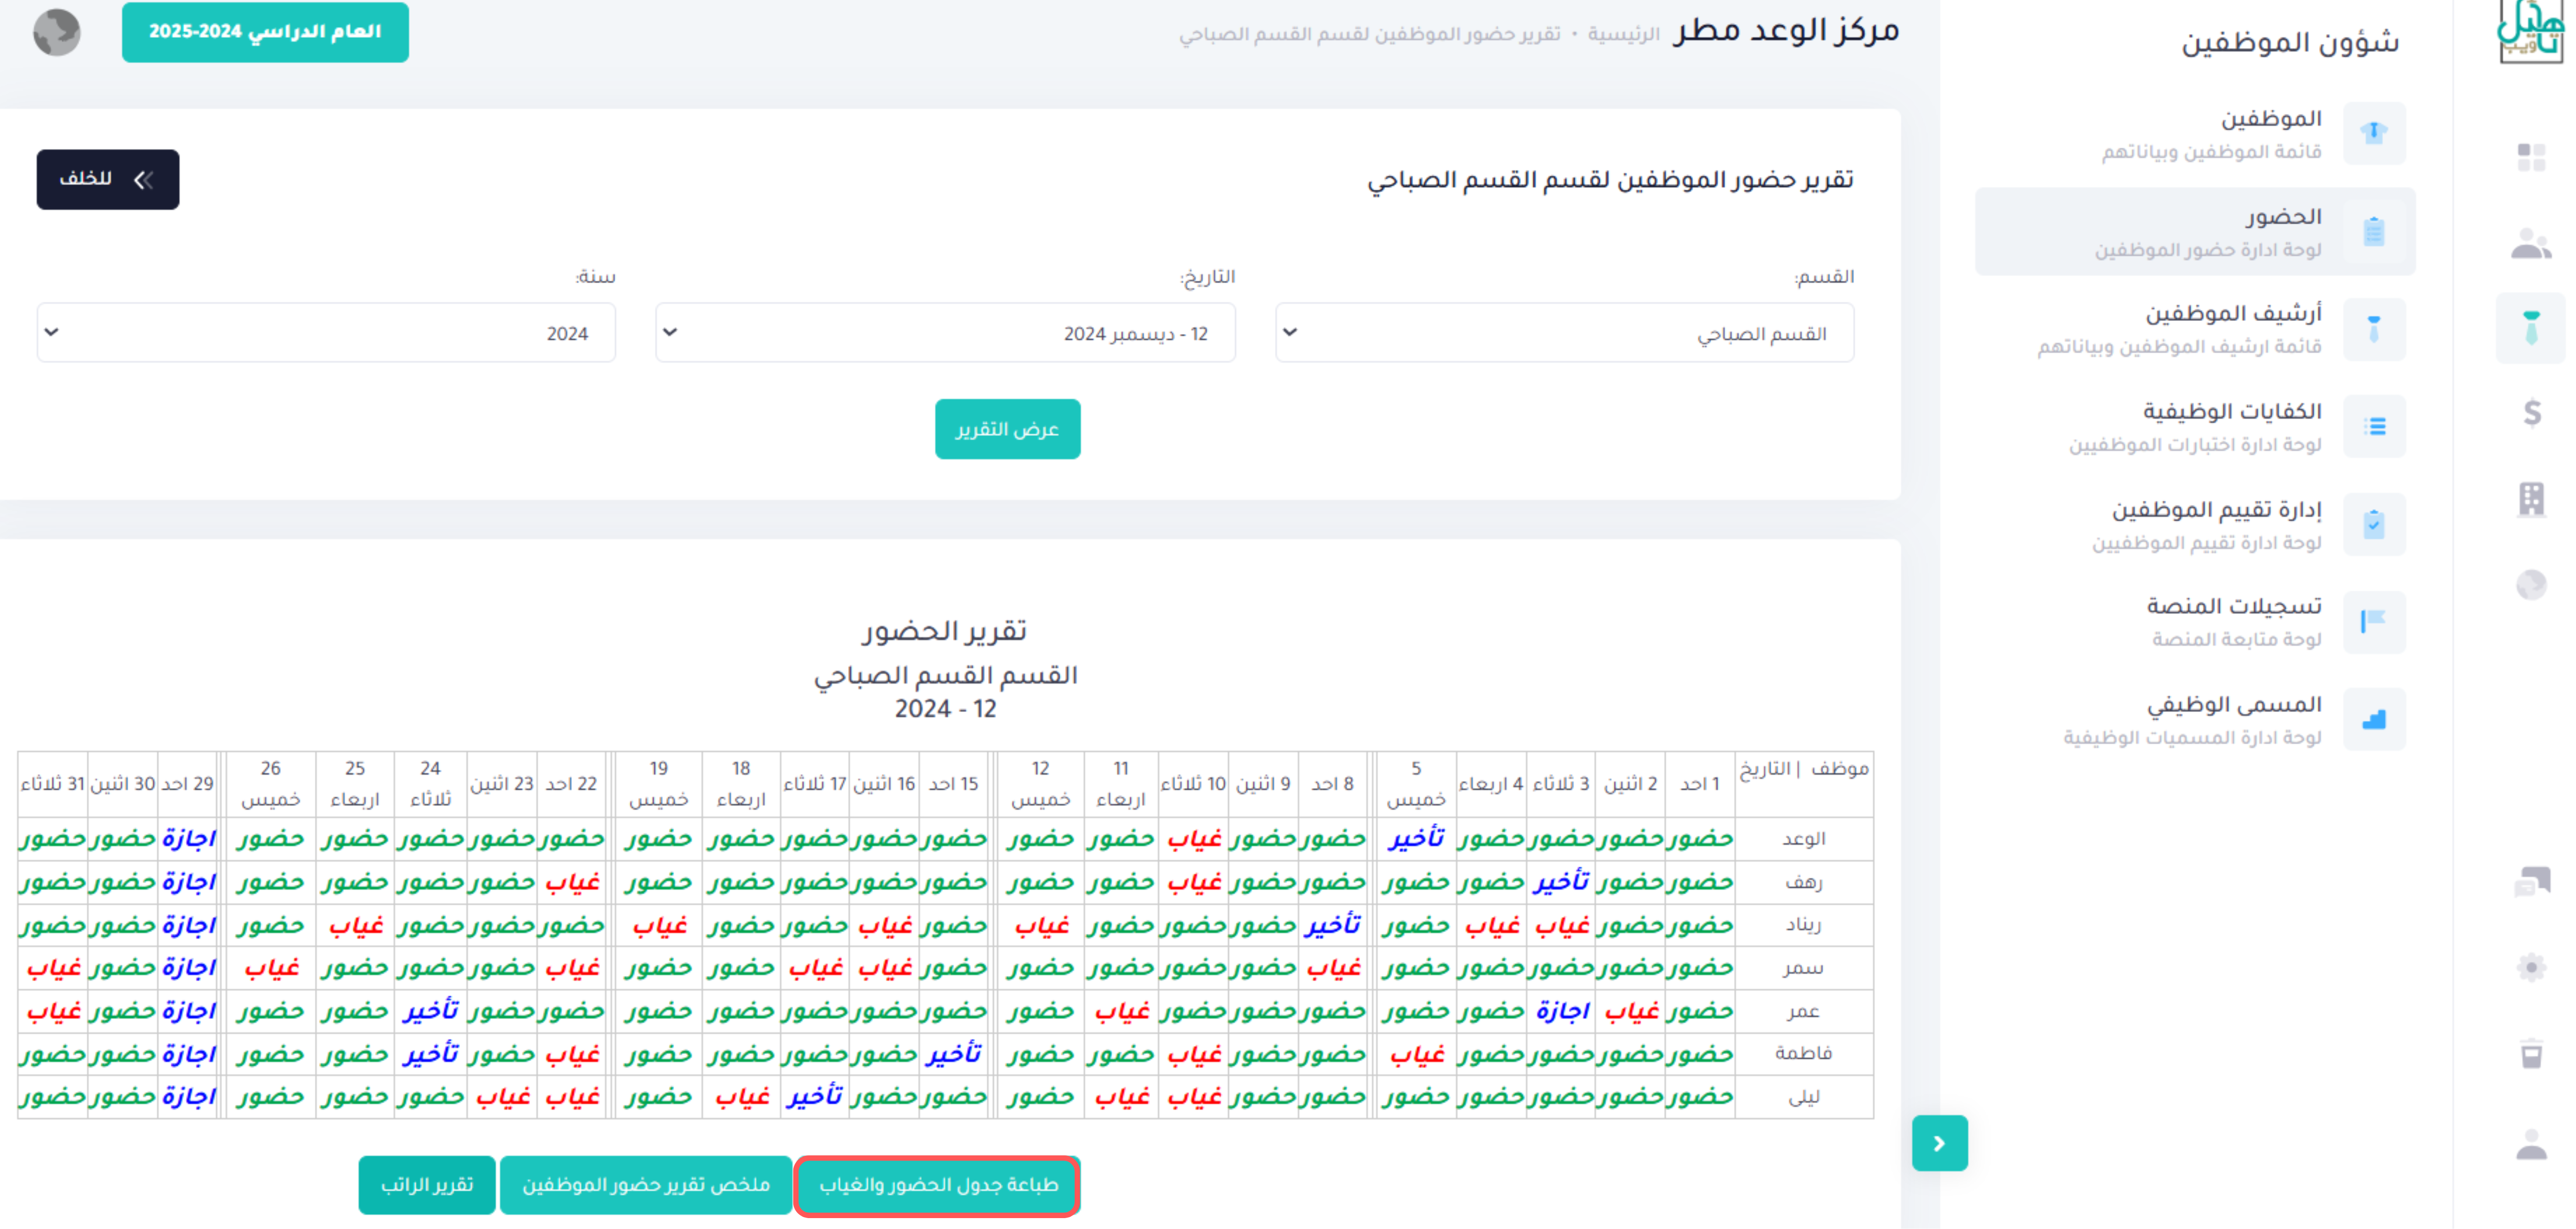Click page title مركز الوعد مطر
This screenshot has width=2576, height=1229.
(x=1787, y=30)
